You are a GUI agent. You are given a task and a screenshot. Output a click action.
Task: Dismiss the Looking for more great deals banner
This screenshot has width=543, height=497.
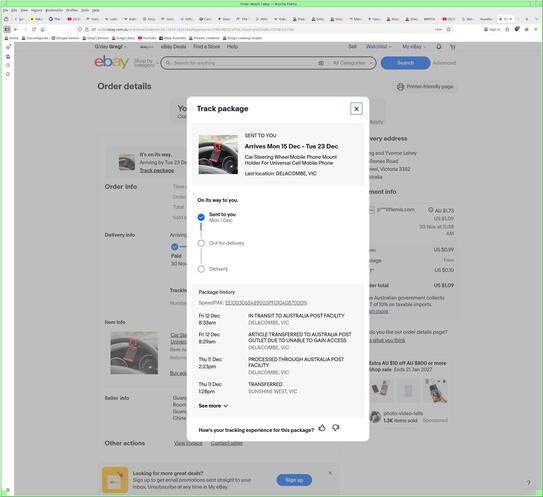(330, 473)
